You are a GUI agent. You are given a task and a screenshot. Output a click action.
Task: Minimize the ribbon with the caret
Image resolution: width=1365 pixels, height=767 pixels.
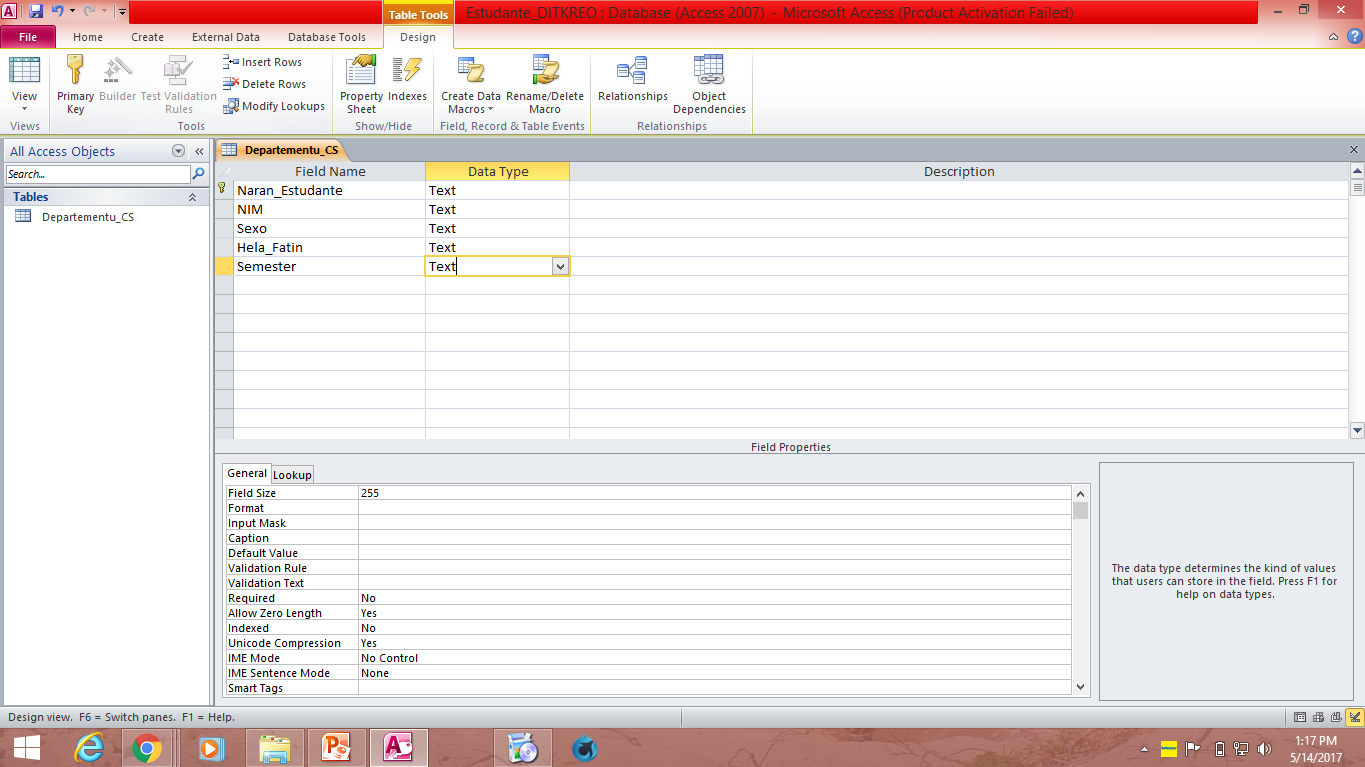coord(1334,37)
